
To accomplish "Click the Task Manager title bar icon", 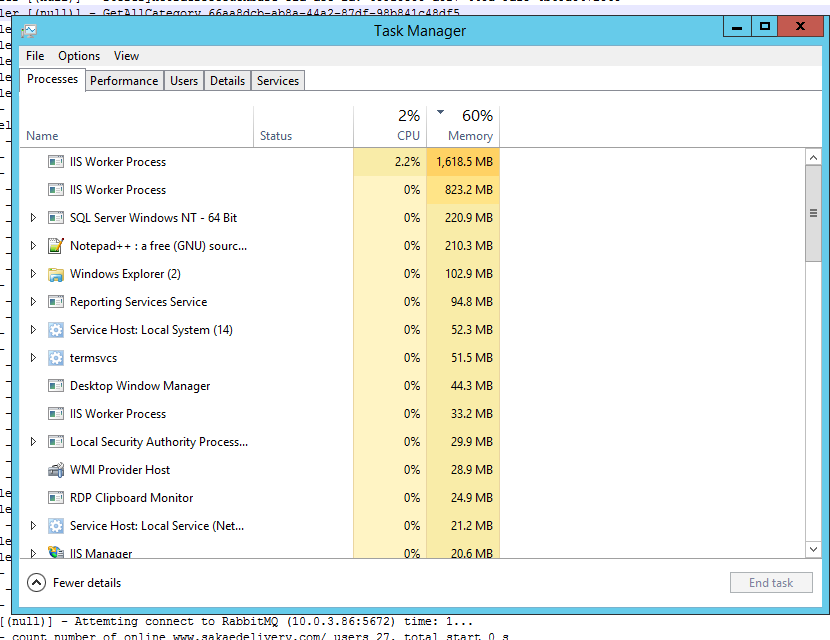I will [29, 30].
